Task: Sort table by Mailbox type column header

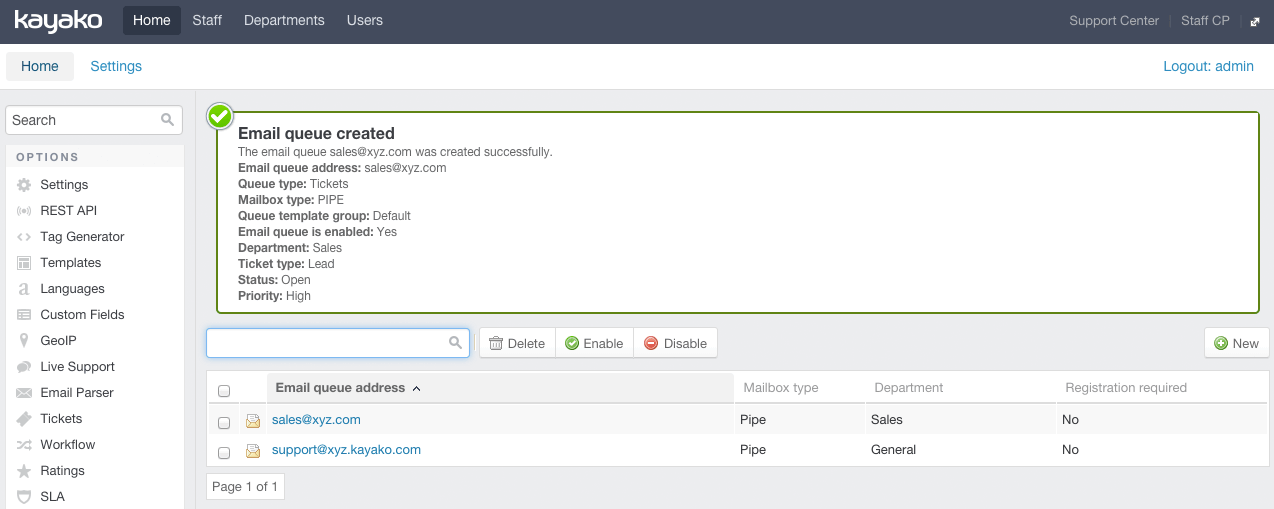Action: 780,388
